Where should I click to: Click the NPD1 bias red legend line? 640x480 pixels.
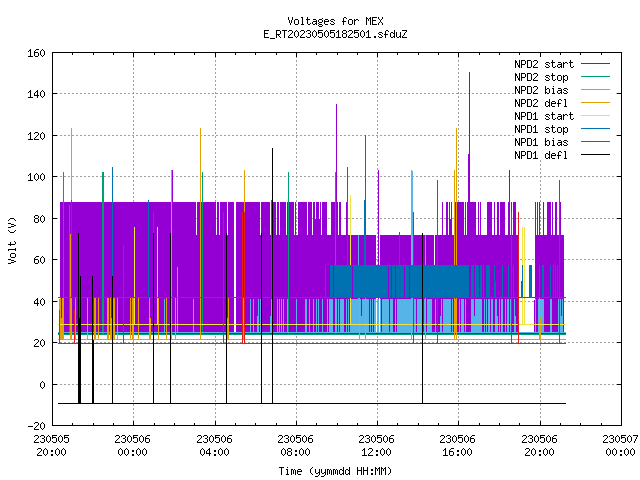coord(595,142)
